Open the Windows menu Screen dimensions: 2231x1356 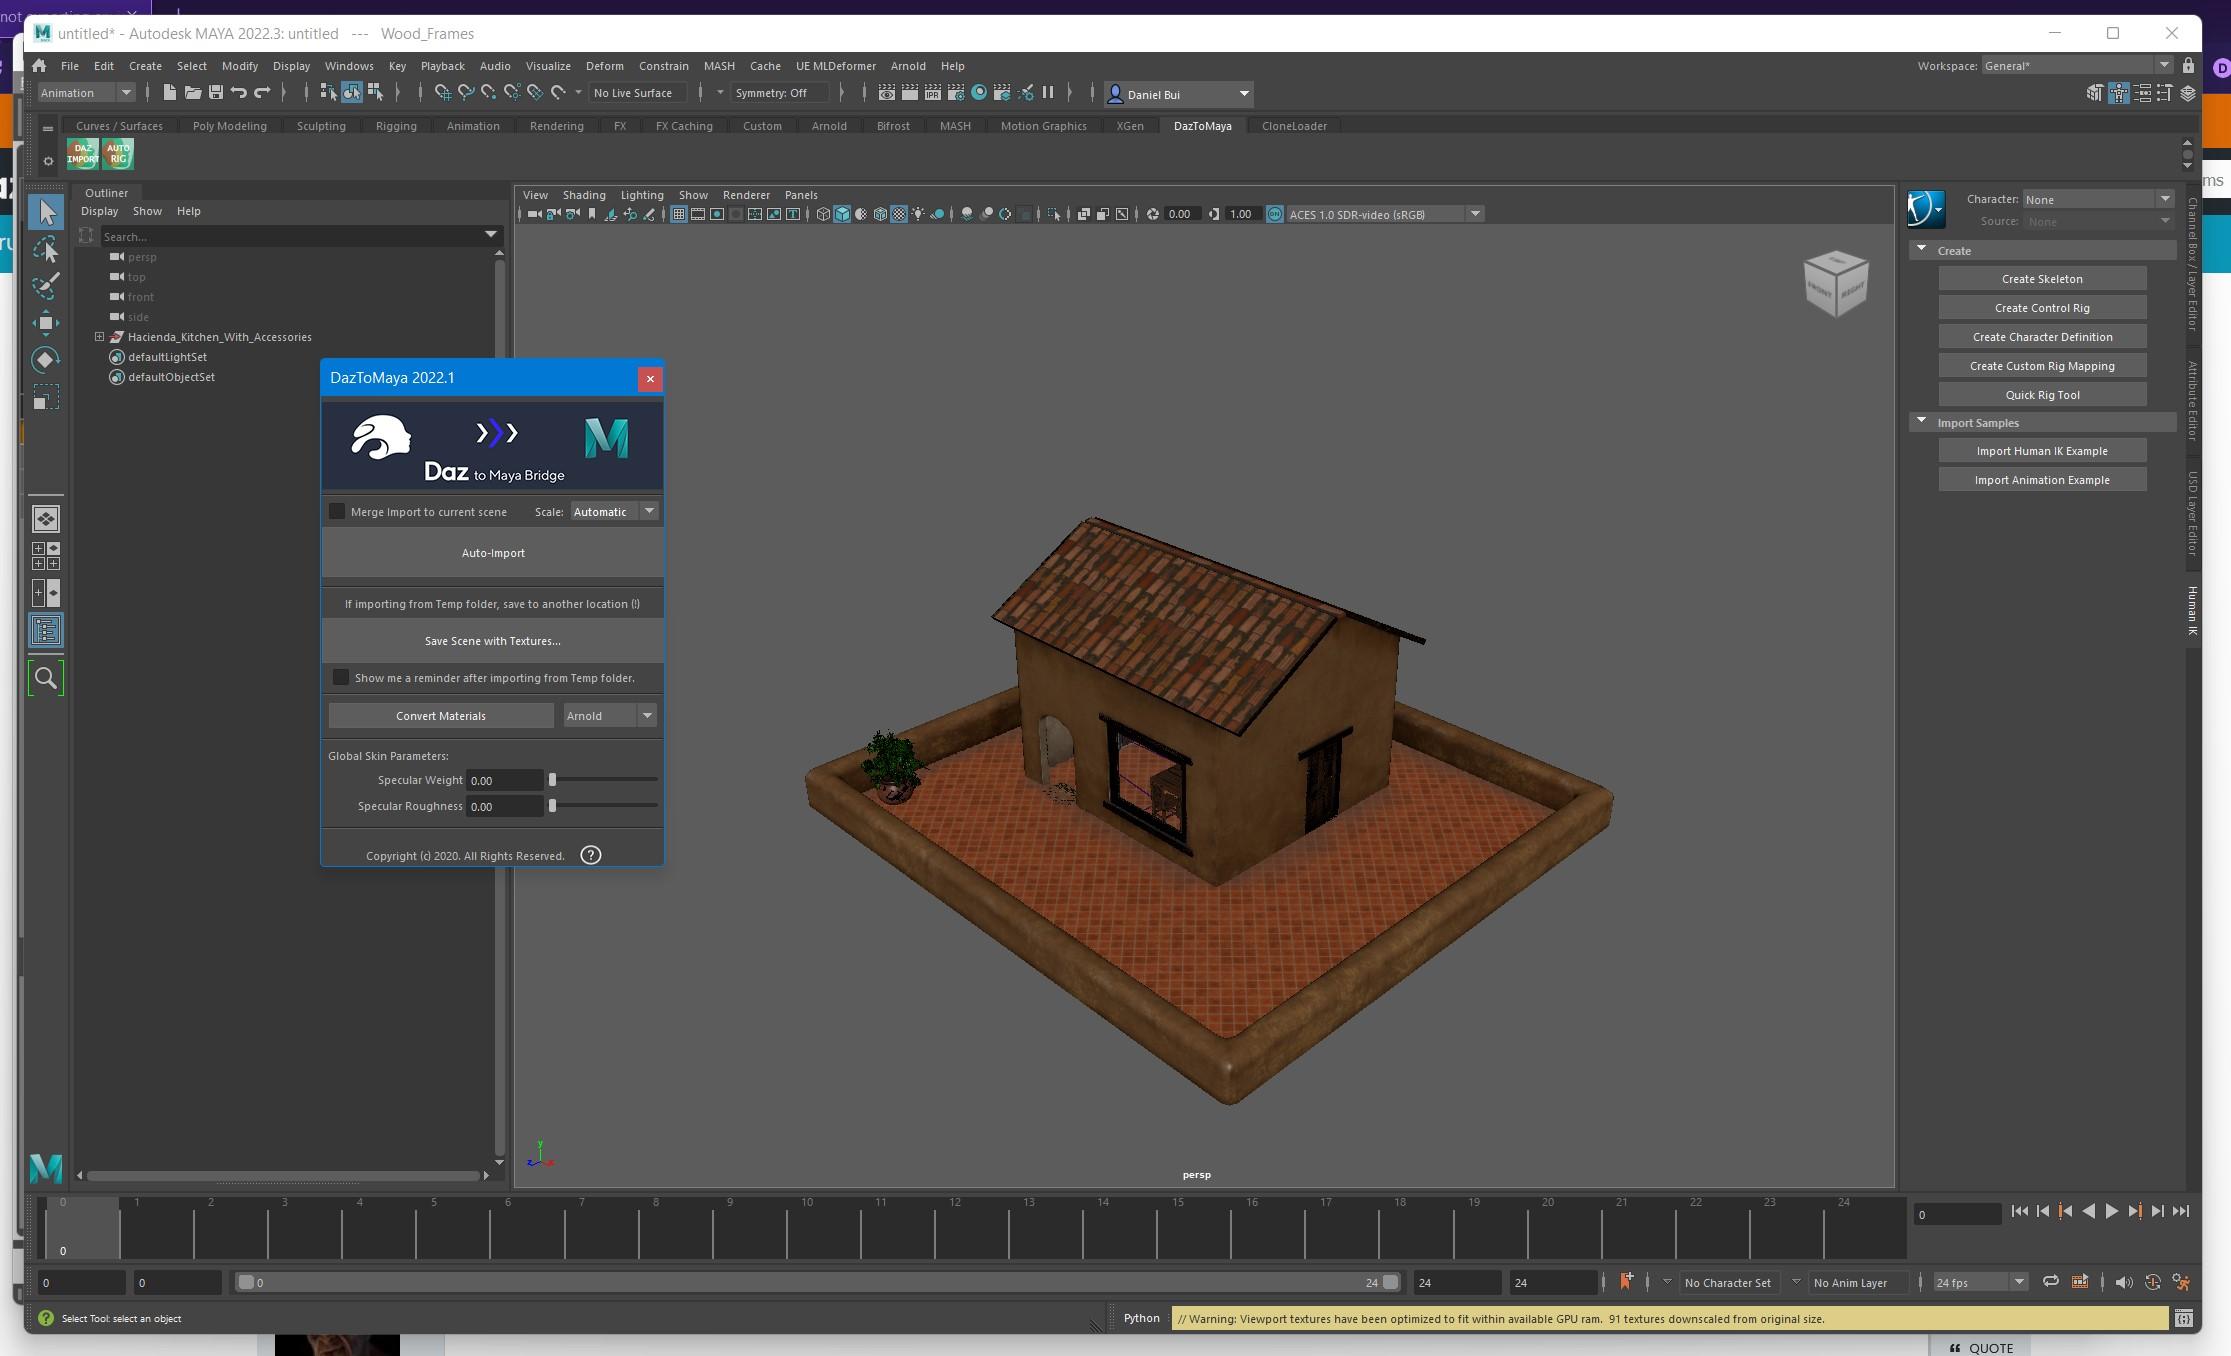pyautogui.click(x=349, y=65)
